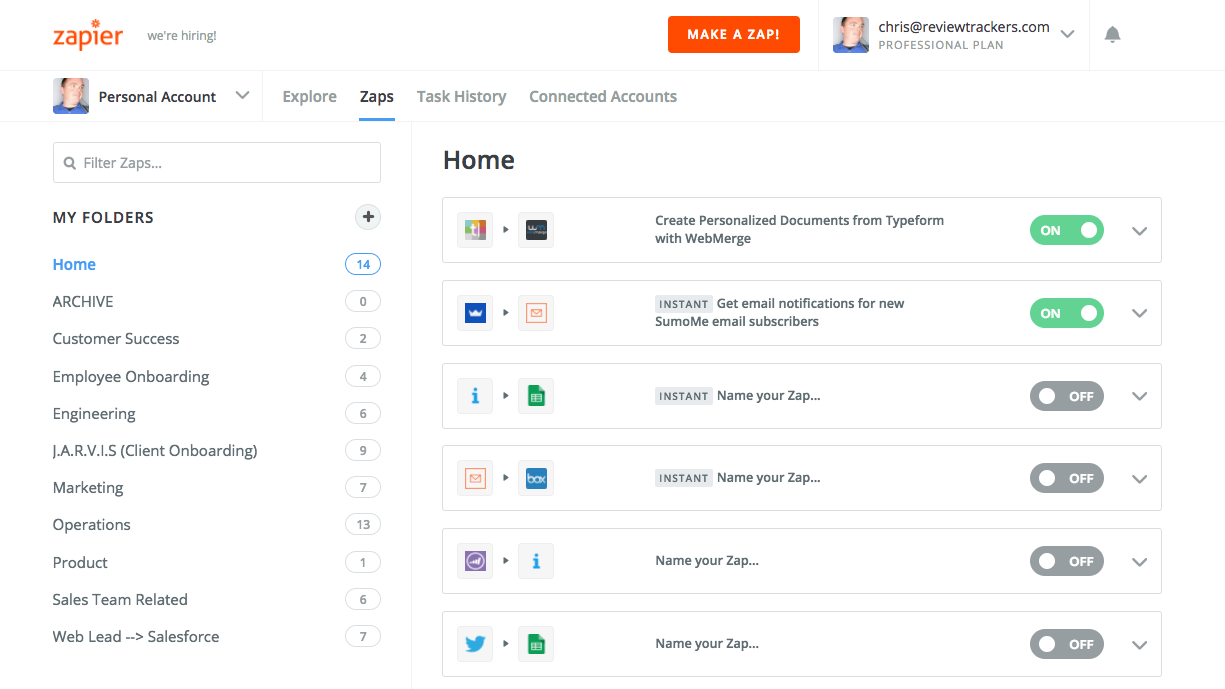Click the "PROFESSIONAL PLAN" label
Image resolution: width=1225 pixels, height=689 pixels.
(x=941, y=45)
